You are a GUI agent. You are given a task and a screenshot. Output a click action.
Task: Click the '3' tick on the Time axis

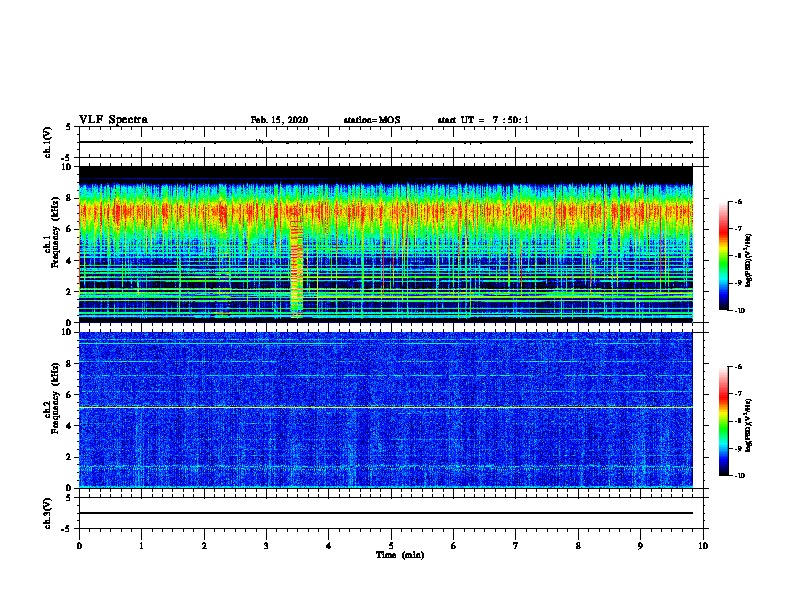click(266, 546)
